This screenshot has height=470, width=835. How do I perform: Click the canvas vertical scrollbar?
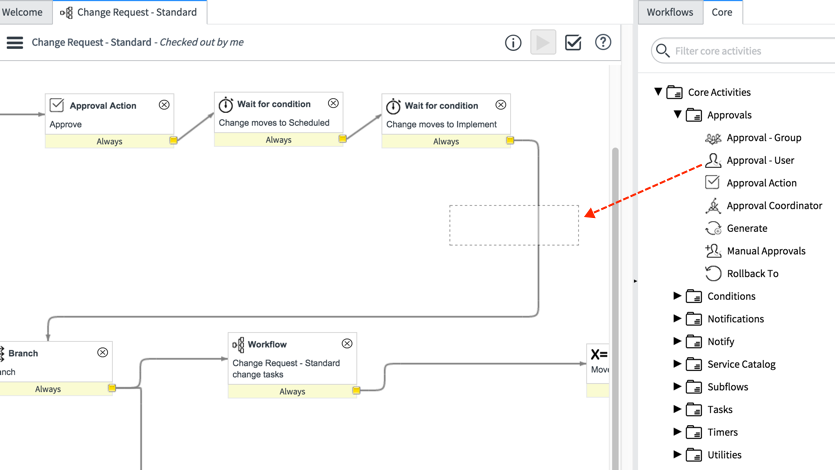click(x=615, y=309)
